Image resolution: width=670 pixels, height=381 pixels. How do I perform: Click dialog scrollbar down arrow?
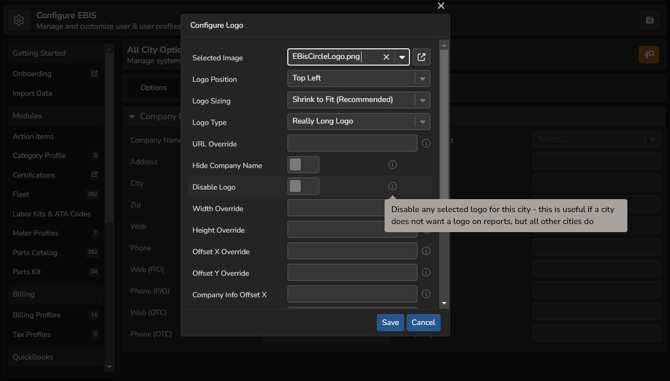[x=444, y=303]
